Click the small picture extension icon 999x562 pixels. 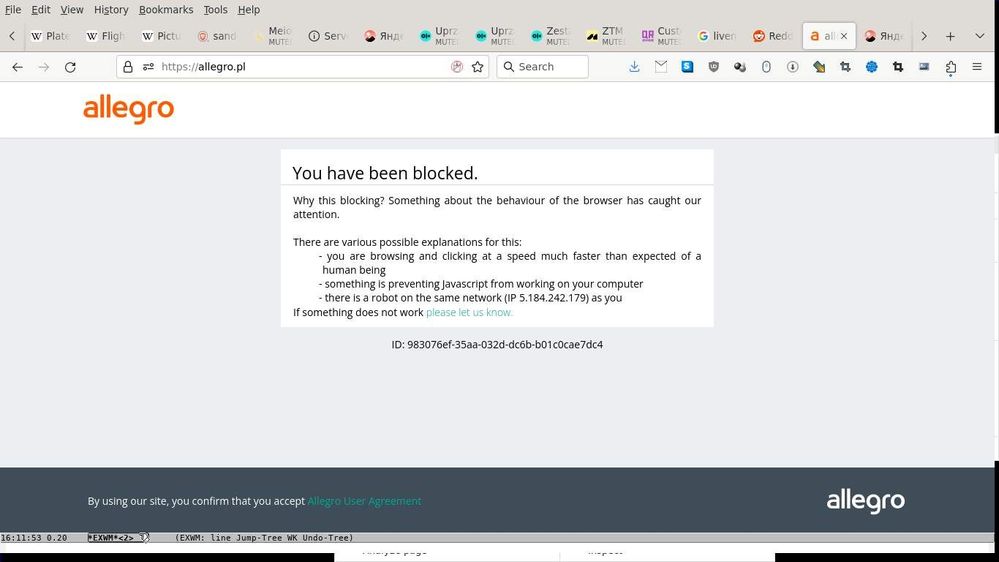(x=924, y=66)
